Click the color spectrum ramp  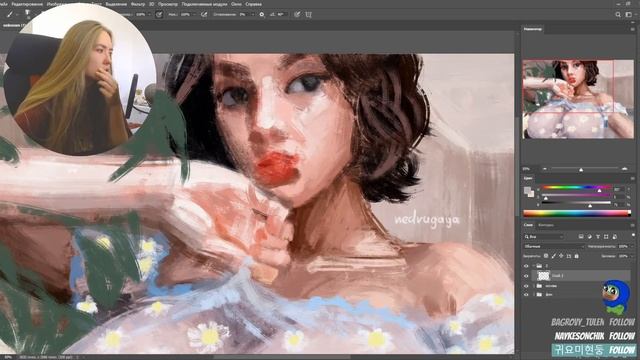click(x=577, y=213)
